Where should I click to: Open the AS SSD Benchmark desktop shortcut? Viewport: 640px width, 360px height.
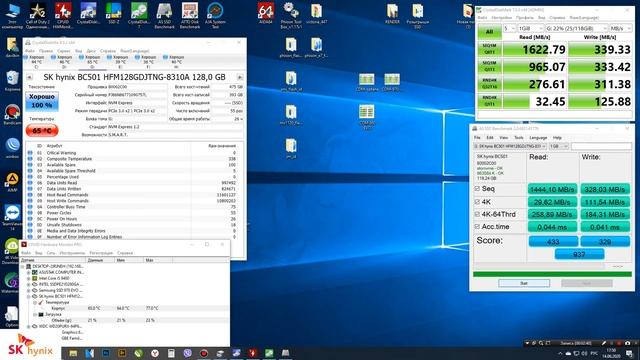pos(164,15)
